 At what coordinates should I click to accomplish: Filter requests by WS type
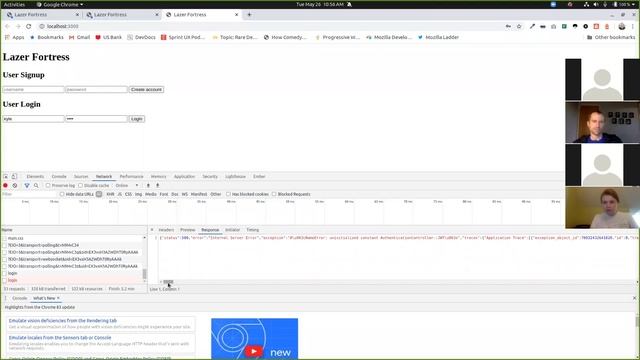pyautogui.click(x=184, y=194)
